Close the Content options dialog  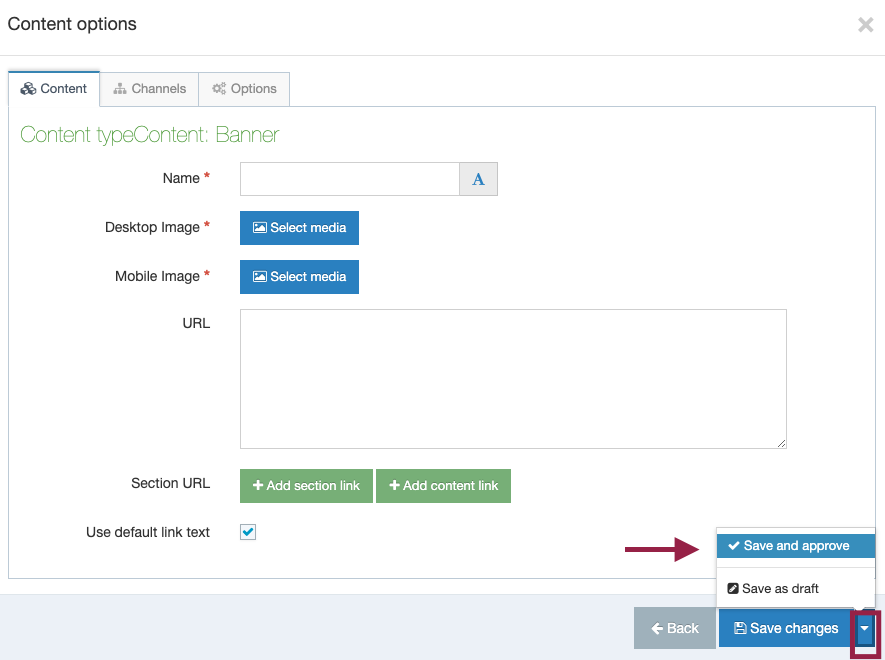865,25
